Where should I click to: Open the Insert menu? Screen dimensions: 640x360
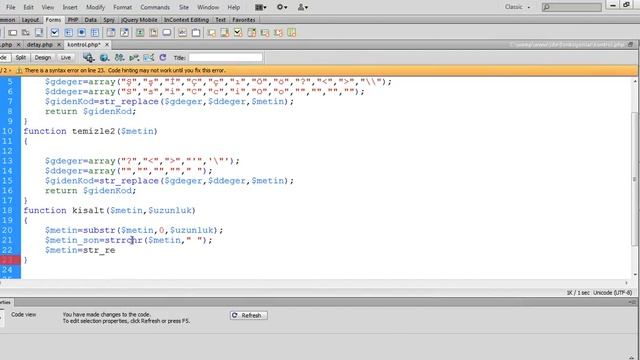point(70,7)
